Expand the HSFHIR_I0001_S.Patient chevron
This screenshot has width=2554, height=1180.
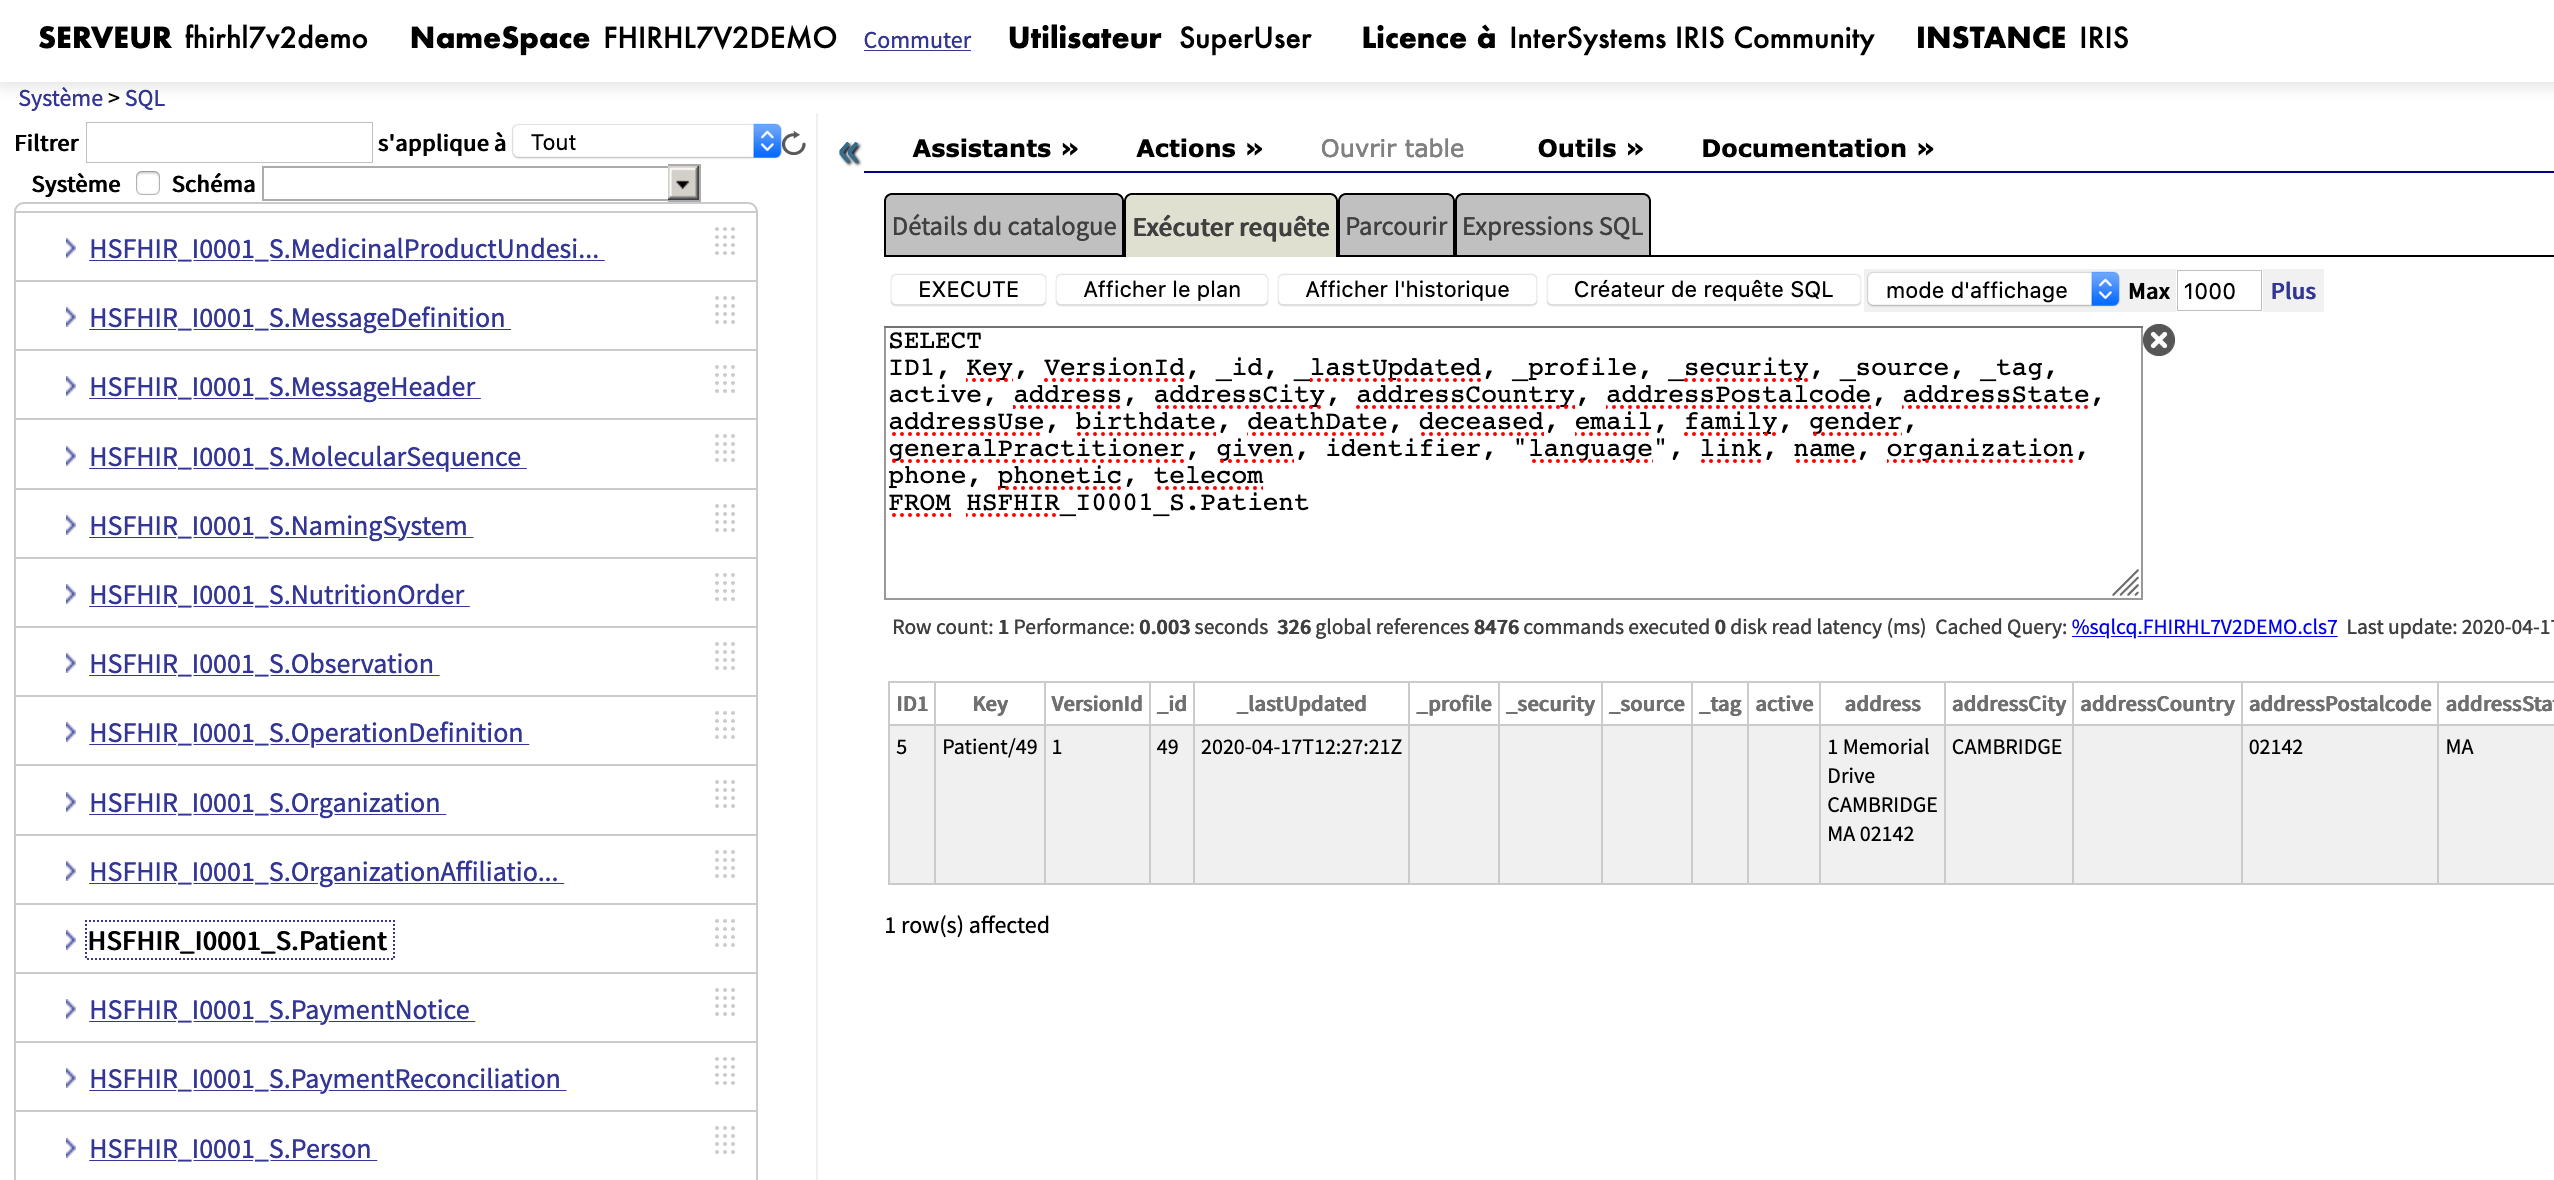point(69,940)
